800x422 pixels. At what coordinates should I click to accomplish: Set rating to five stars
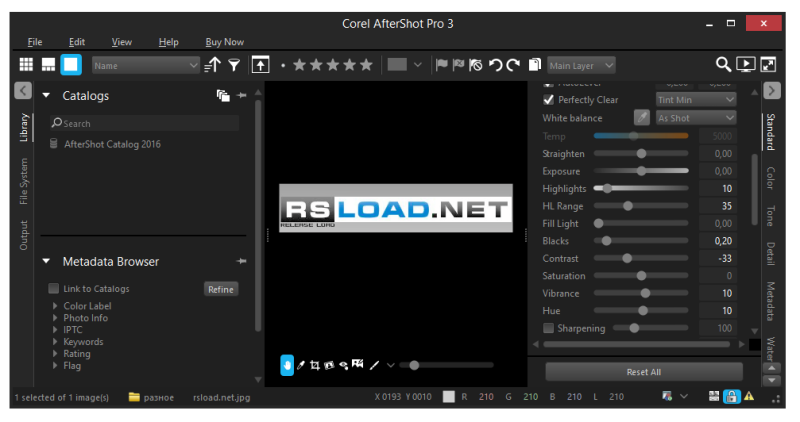(x=366, y=65)
